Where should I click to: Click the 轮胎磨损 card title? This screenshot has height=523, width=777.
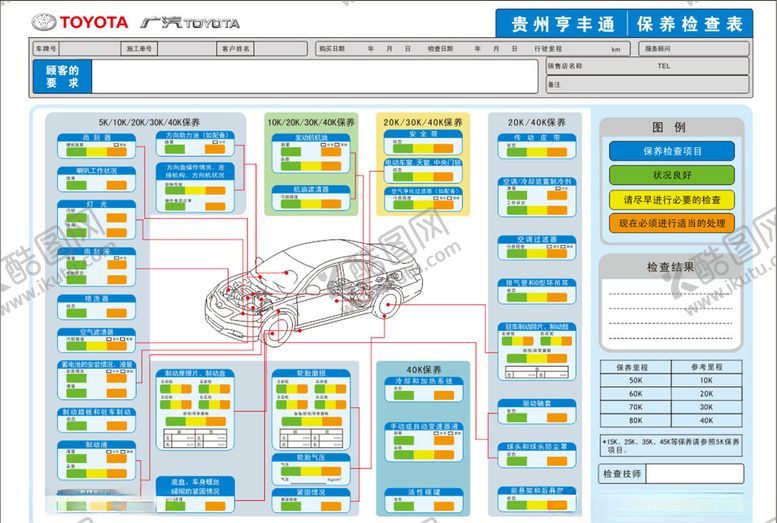coord(311,373)
